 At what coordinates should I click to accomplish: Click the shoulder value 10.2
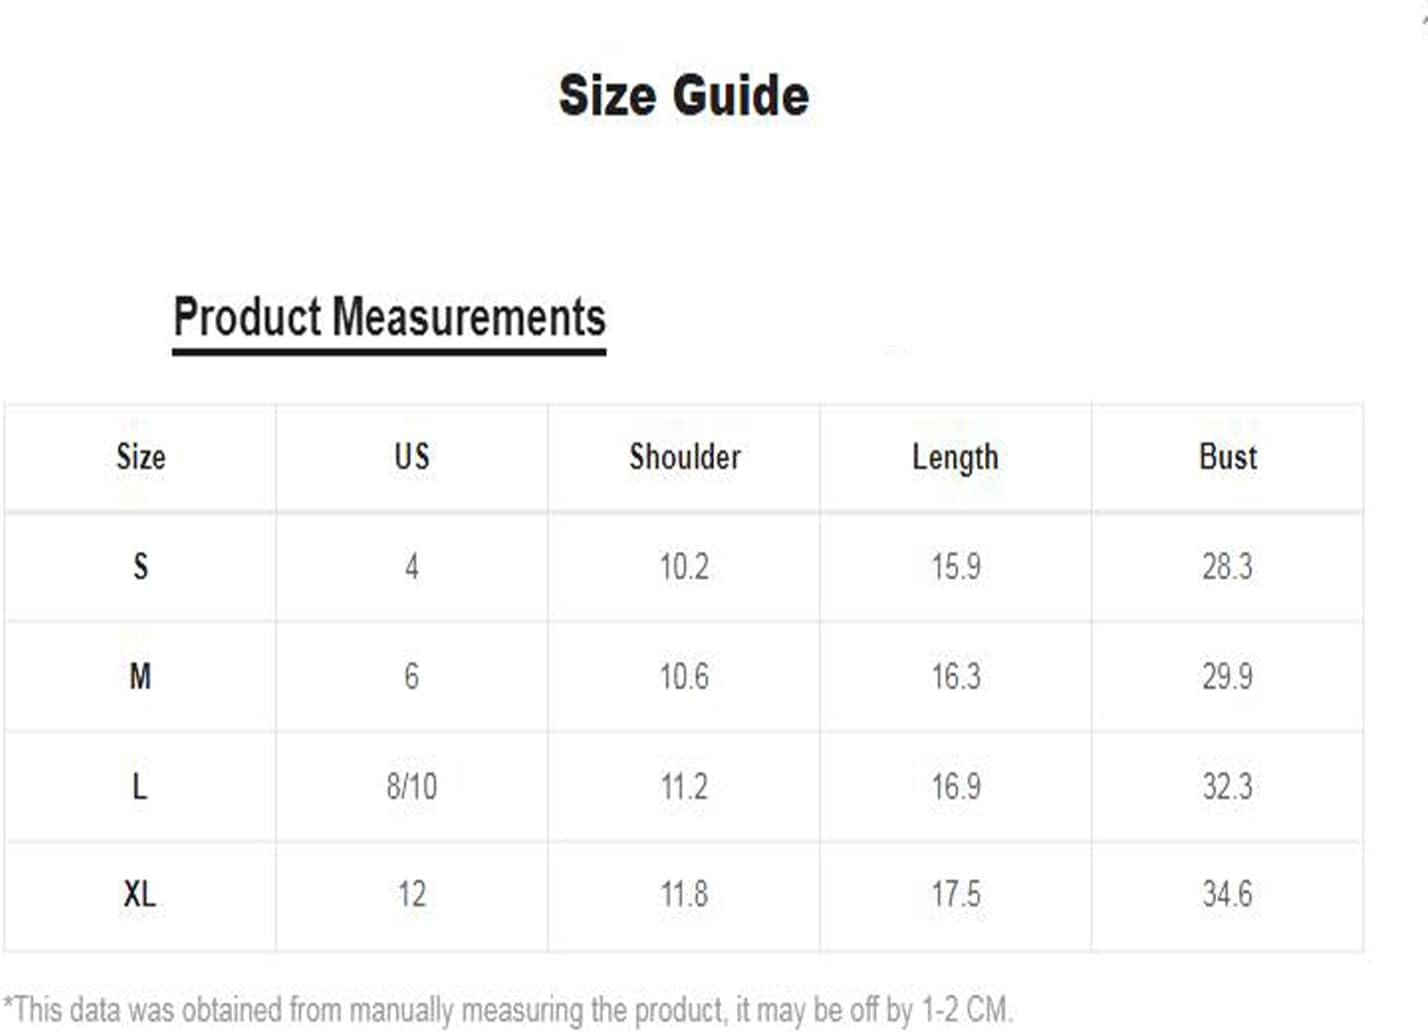[x=684, y=567]
